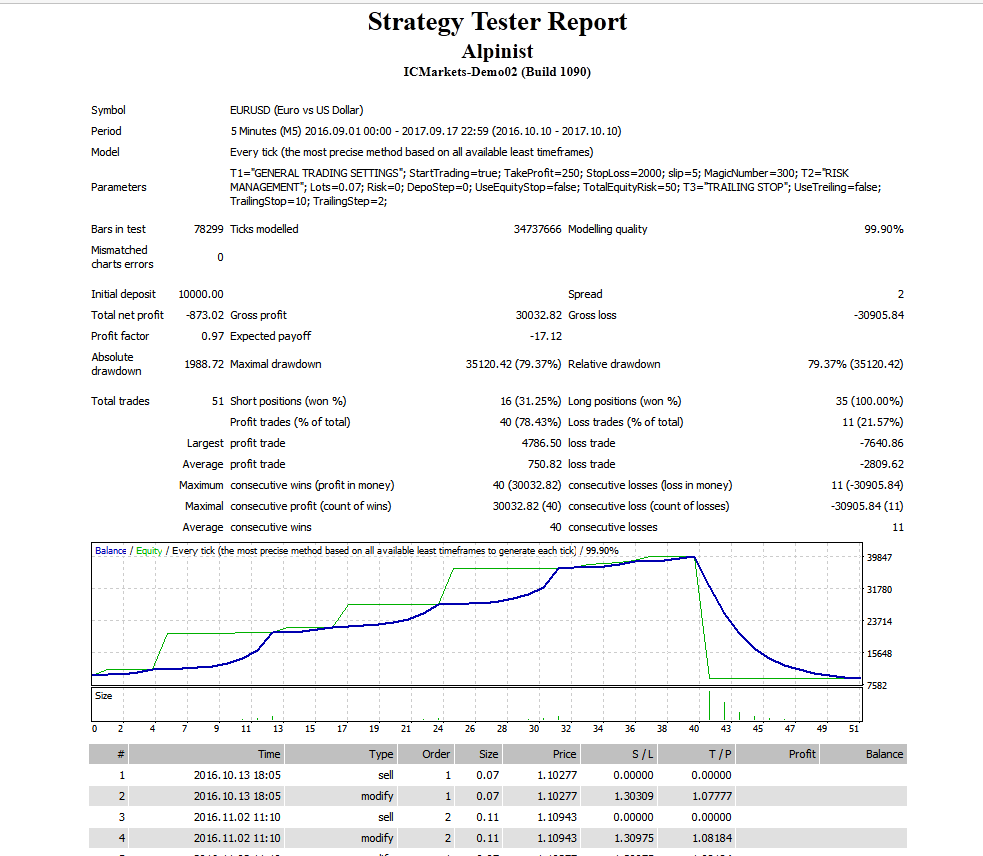Click the Short positions value 16 (31.25%)
This screenshot has height=856, width=983.
[x=531, y=401]
